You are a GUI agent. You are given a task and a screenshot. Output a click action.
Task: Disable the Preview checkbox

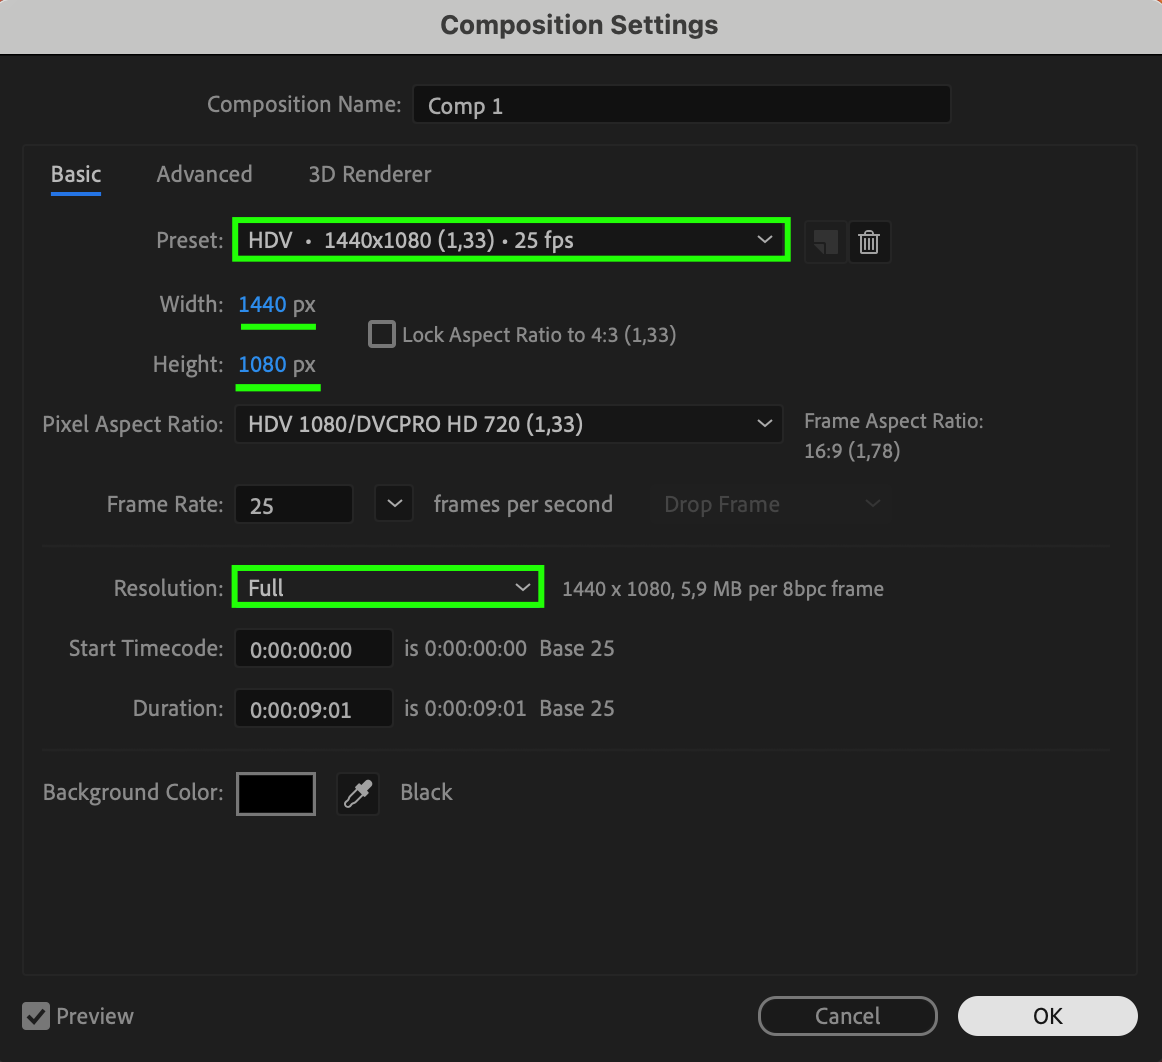pyautogui.click(x=37, y=1017)
